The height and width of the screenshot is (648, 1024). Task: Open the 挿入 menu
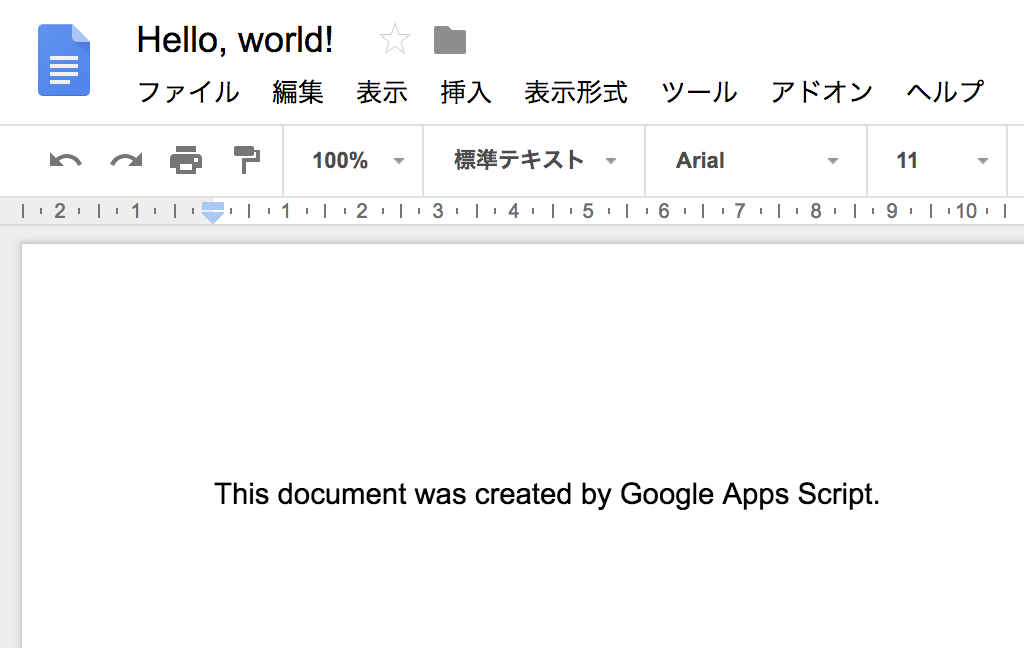point(466,93)
